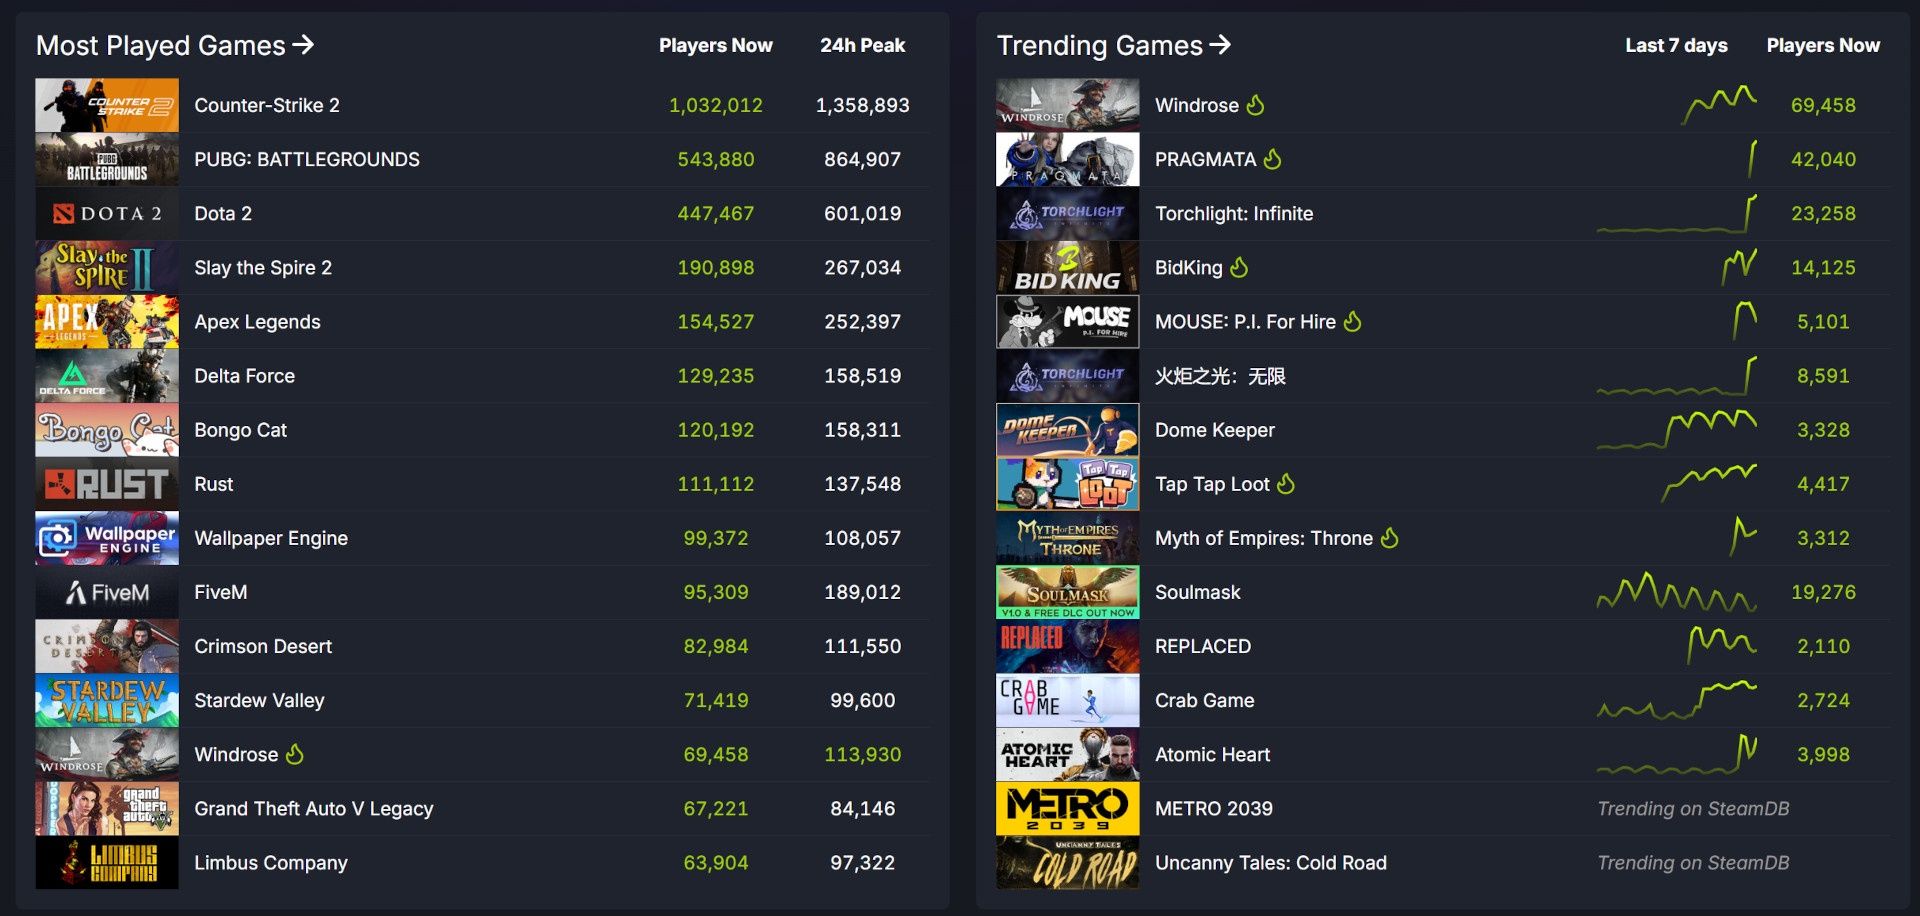The height and width of the screenshot is (916, 1920).
Task: Click the Bongo Cat logo image
Action: point(107,429)
